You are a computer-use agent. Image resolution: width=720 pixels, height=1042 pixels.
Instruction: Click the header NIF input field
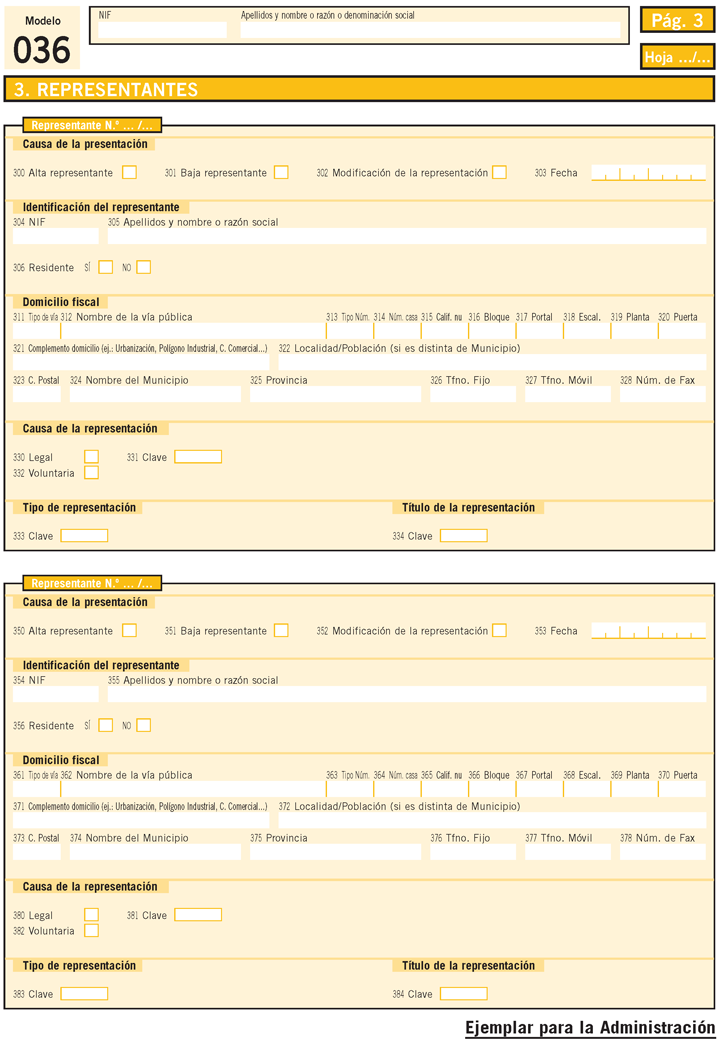tap(162, 30)
